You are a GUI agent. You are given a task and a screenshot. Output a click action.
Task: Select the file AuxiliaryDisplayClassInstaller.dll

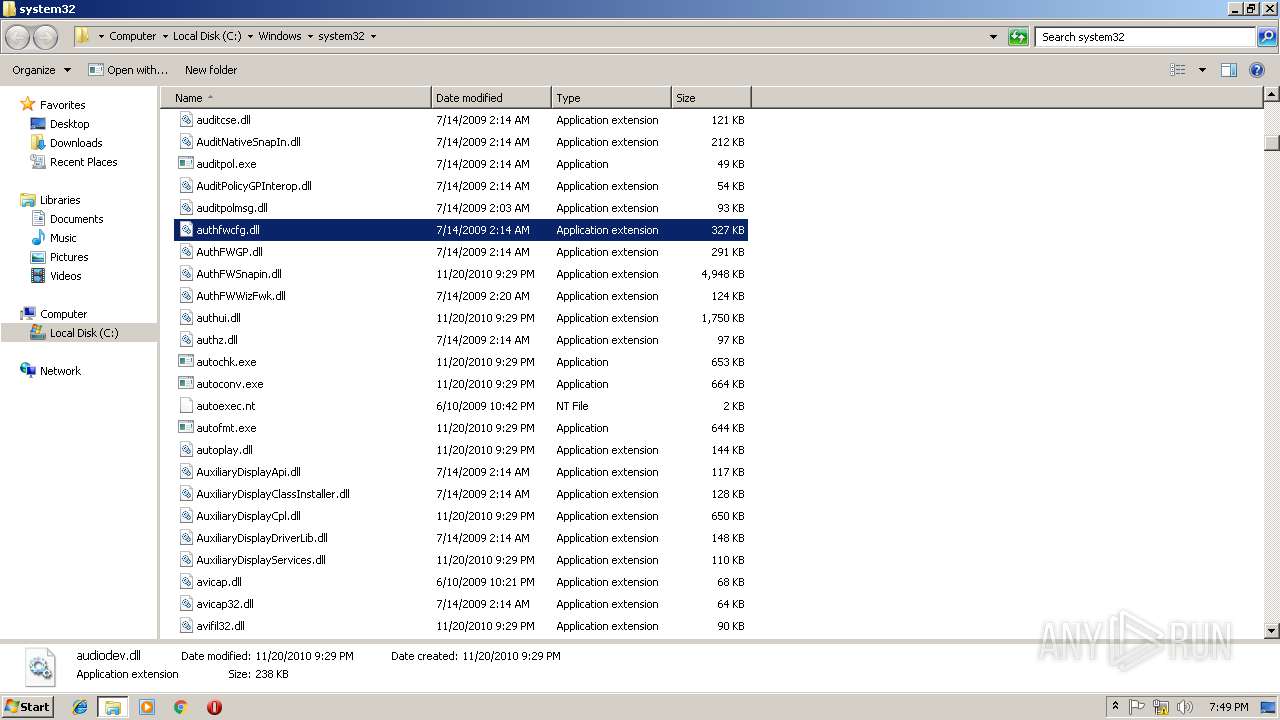(x=462, y=494)
